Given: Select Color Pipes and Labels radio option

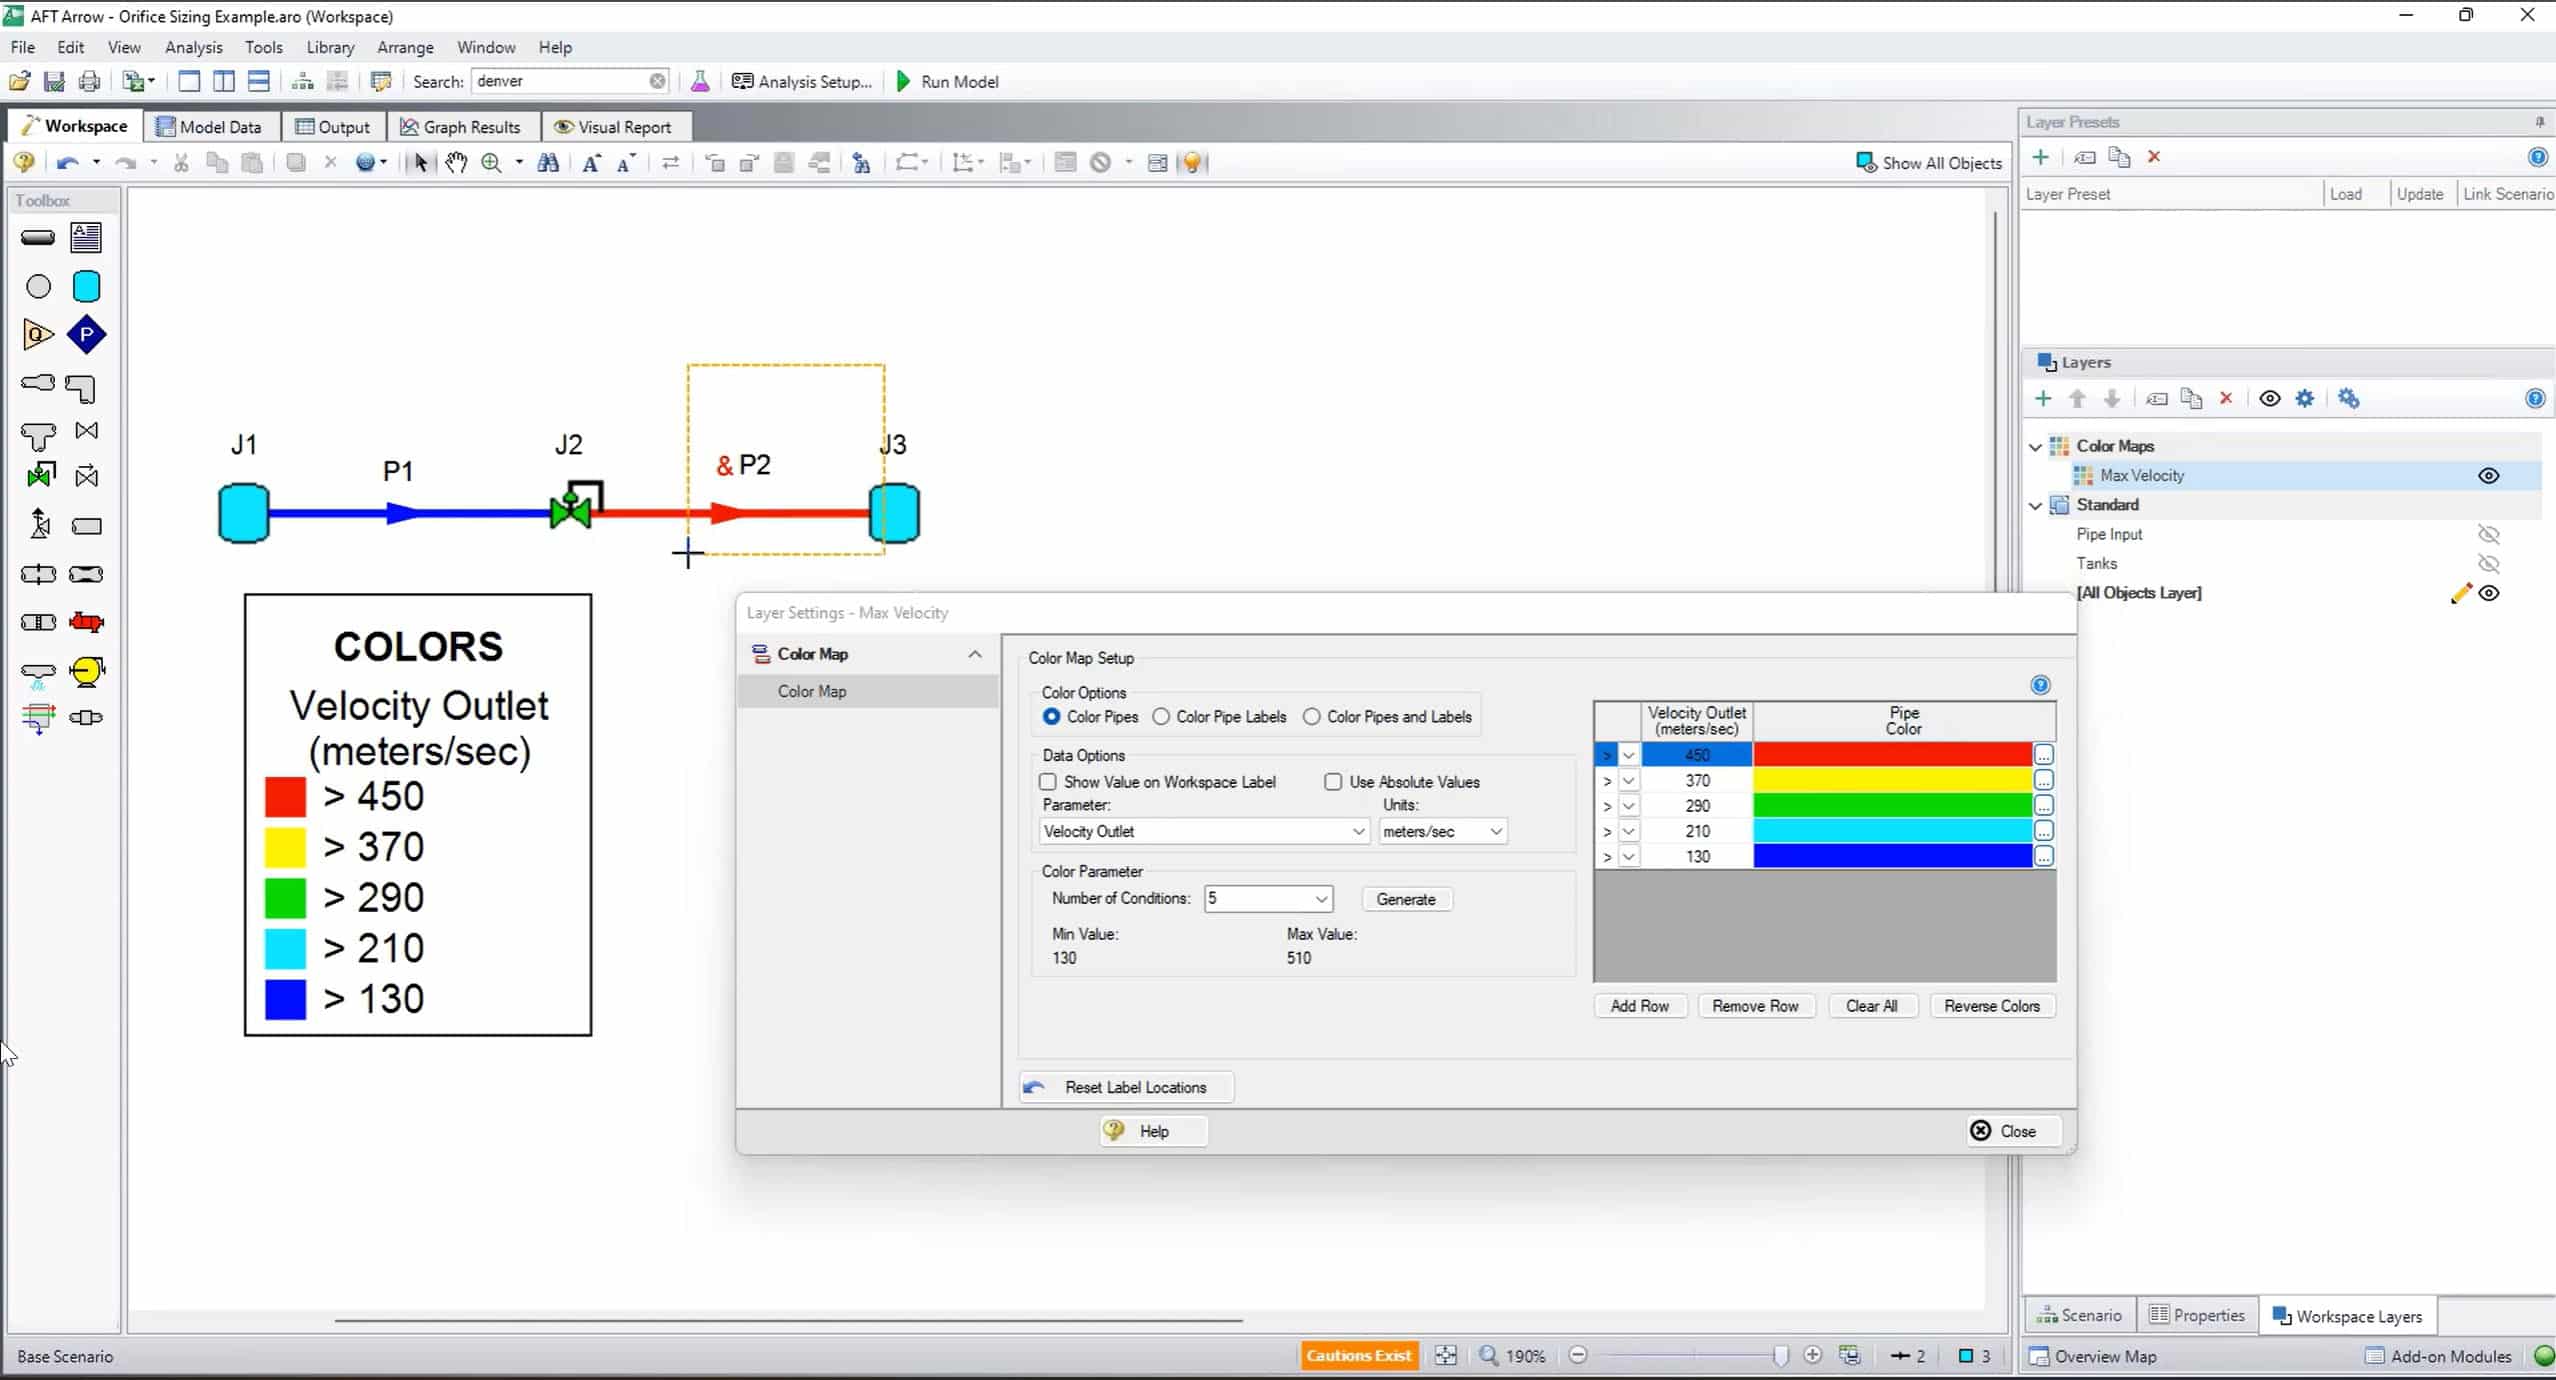Looking at the screenshot, I should [x=1311, y=717].
